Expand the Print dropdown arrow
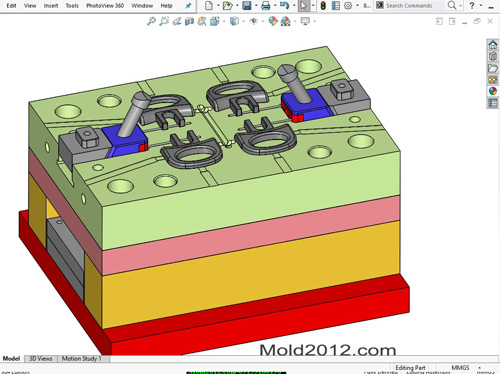Image resolution: width=500 pixels, height=374 pixels. coord(275,6)
